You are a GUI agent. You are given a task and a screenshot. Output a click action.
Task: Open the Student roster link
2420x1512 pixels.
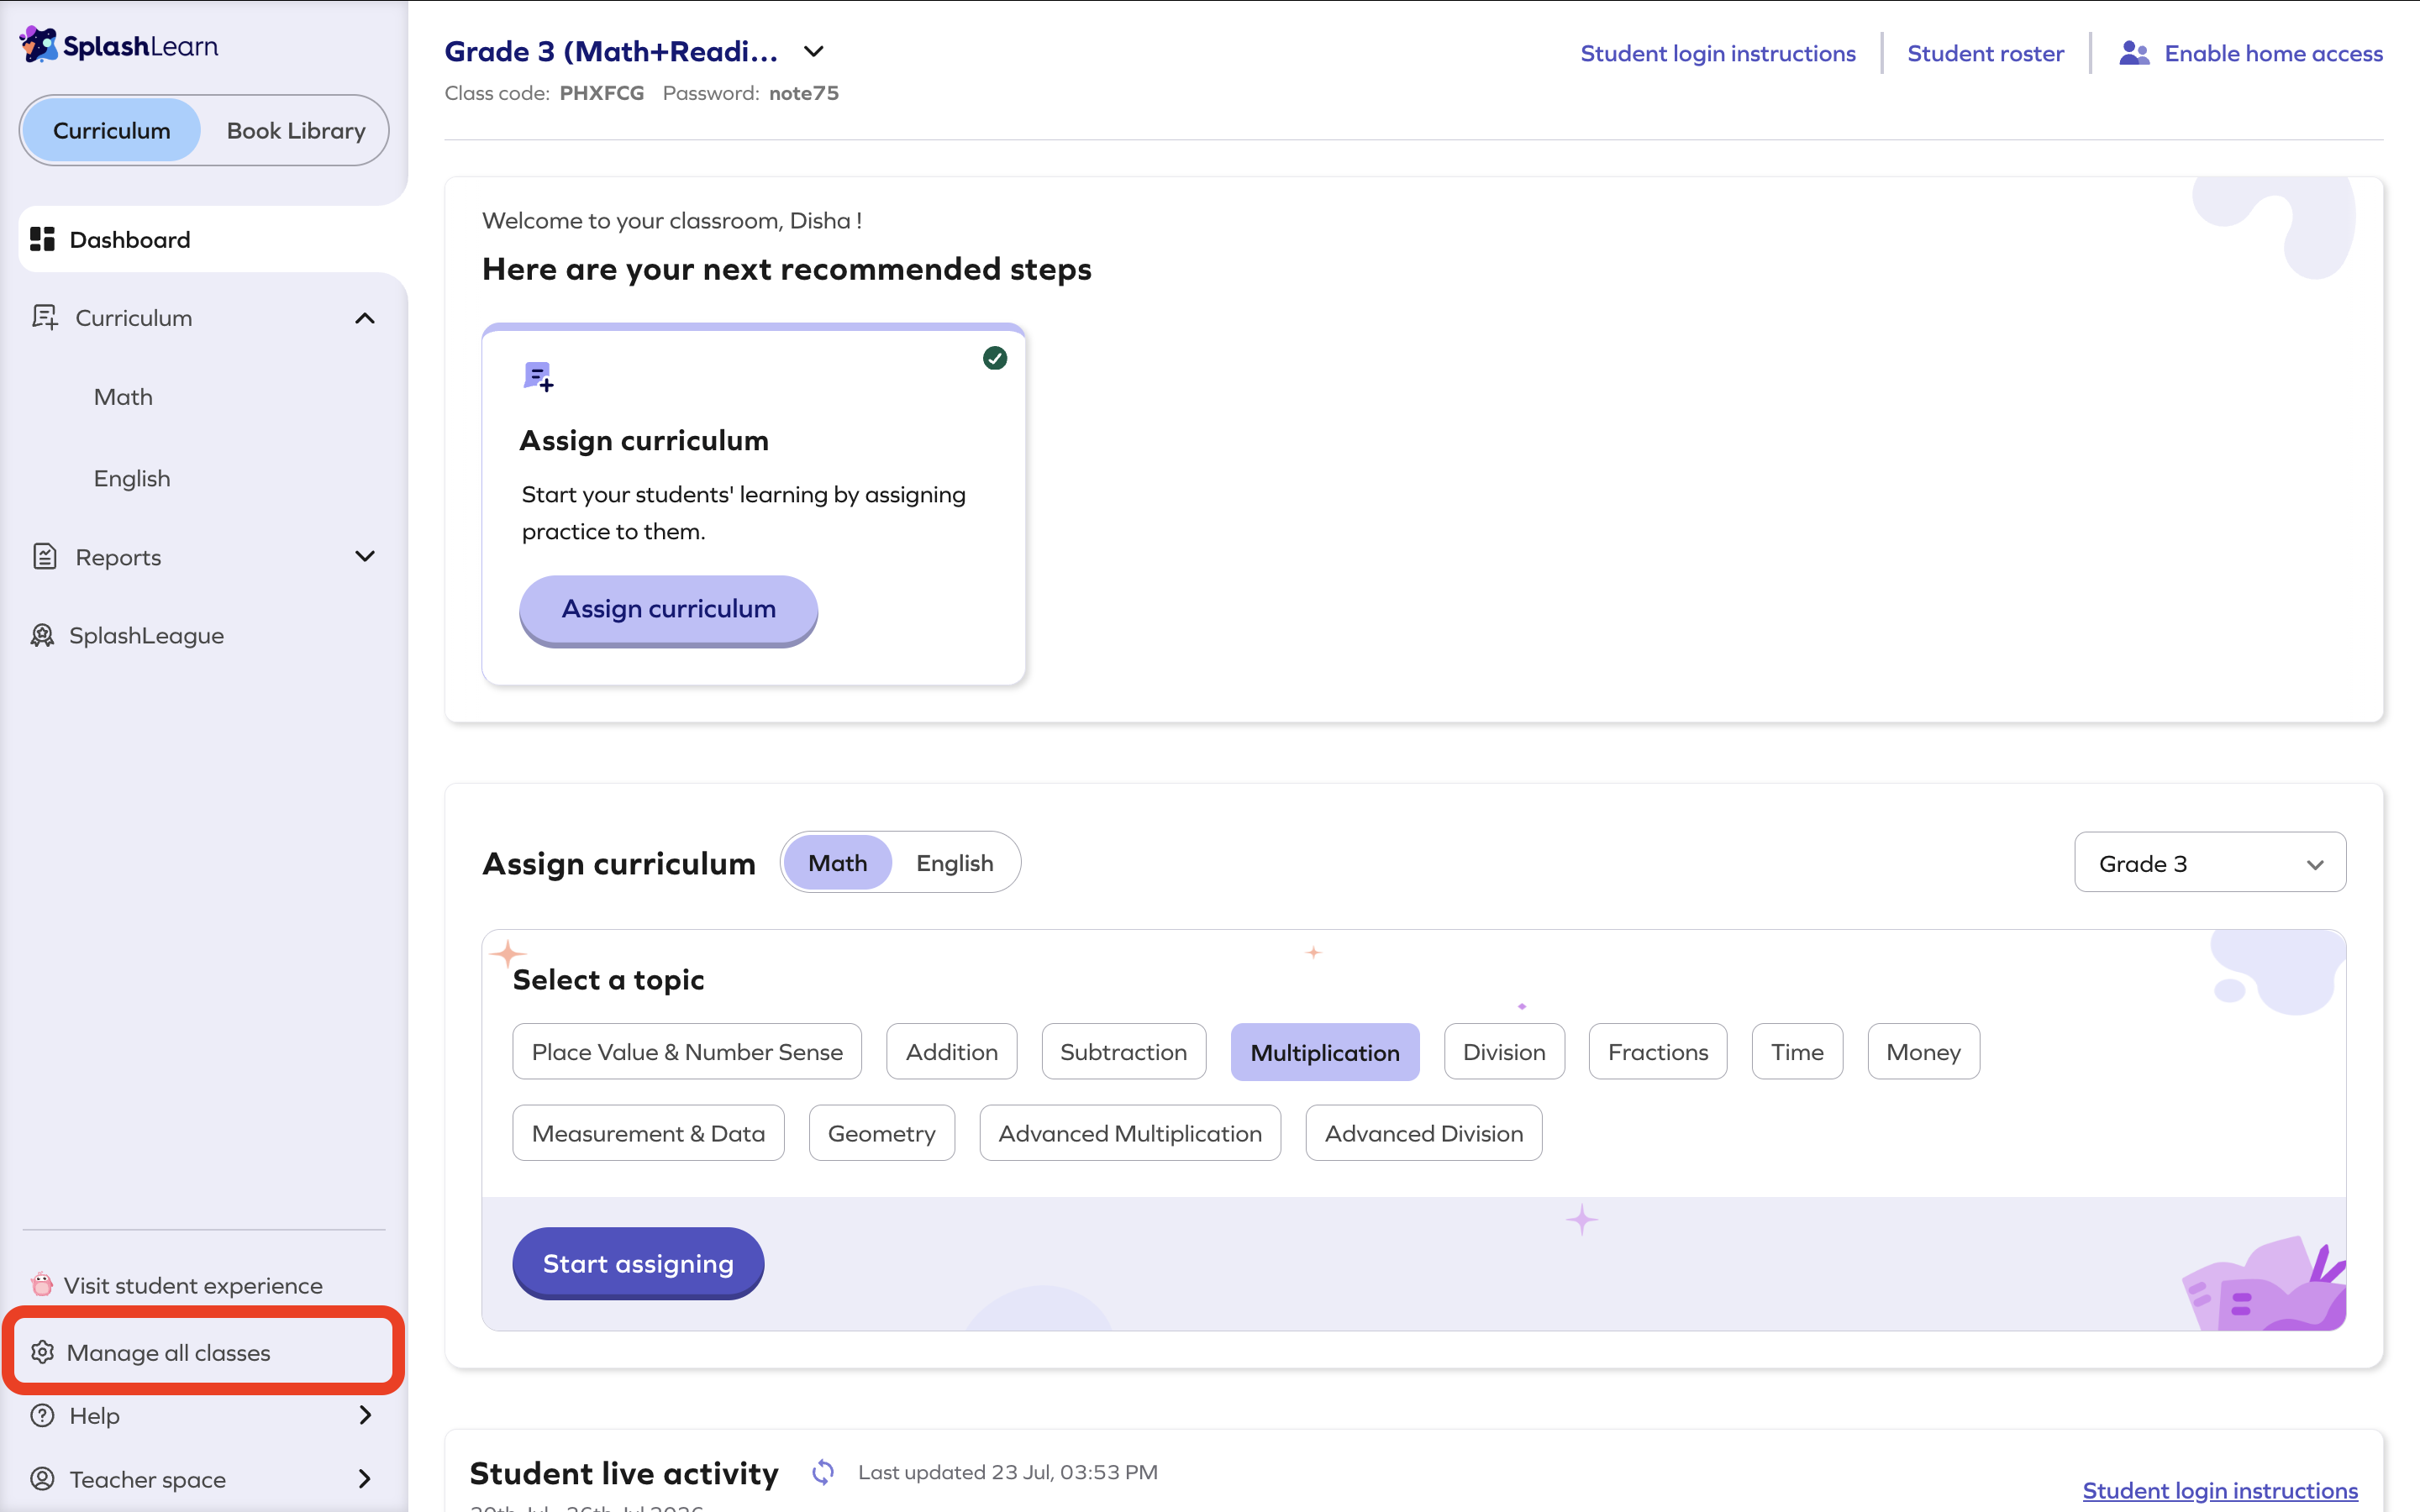(1985, 53)
